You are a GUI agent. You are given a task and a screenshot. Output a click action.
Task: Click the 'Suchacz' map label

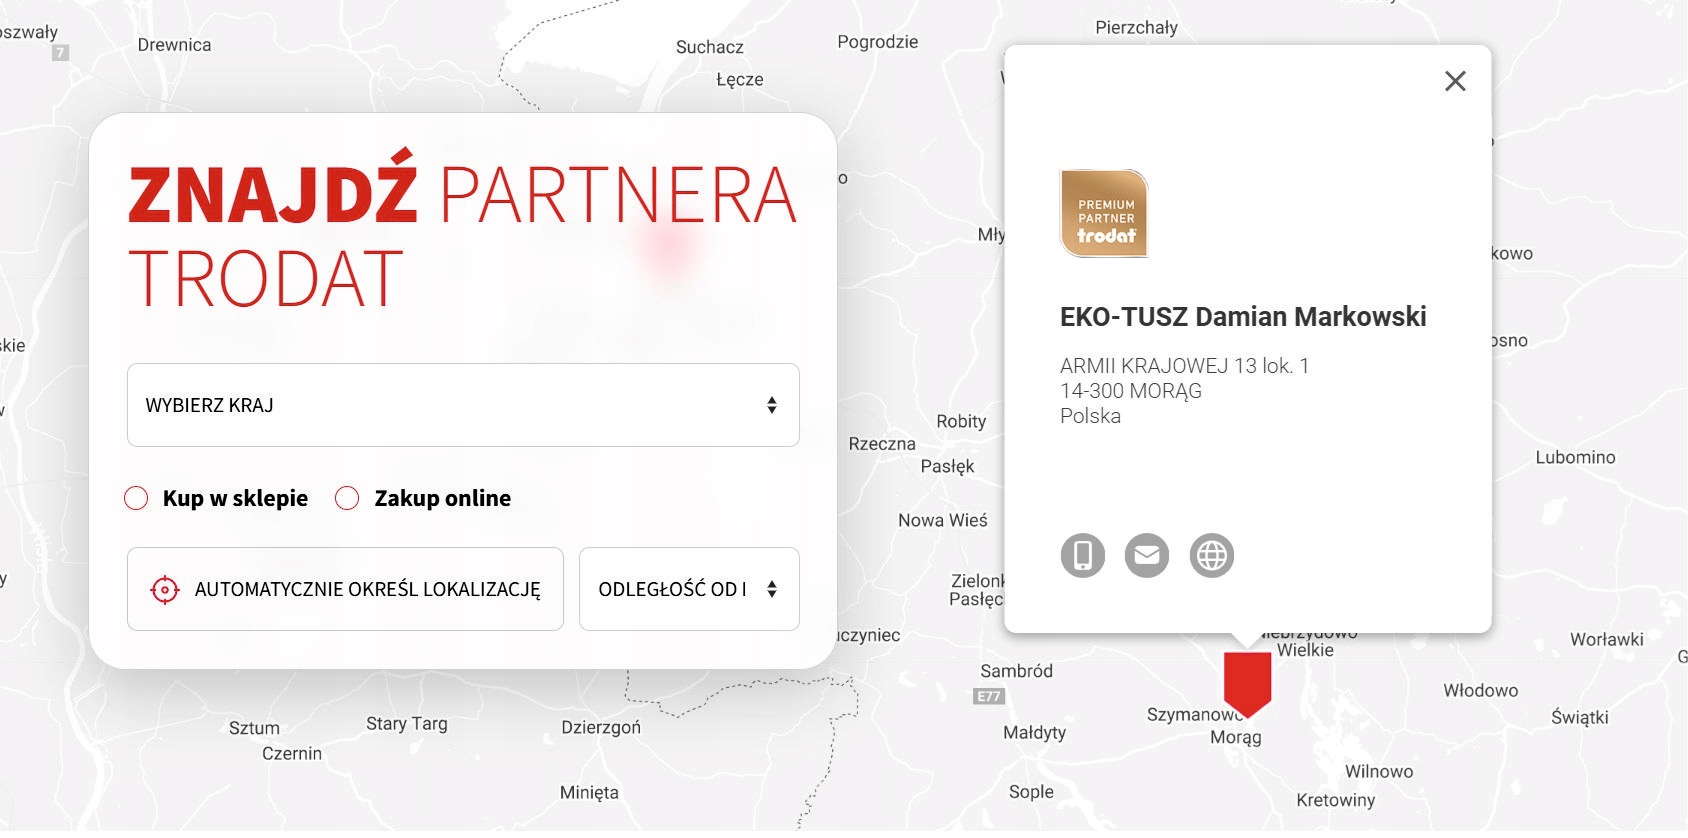coord(710,47)
